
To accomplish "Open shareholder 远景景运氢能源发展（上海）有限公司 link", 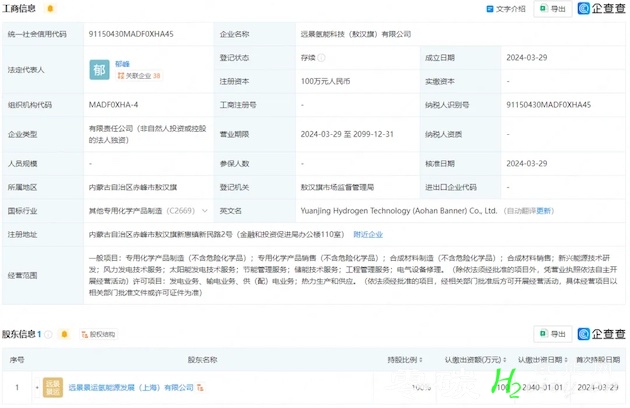I will 131,387.
